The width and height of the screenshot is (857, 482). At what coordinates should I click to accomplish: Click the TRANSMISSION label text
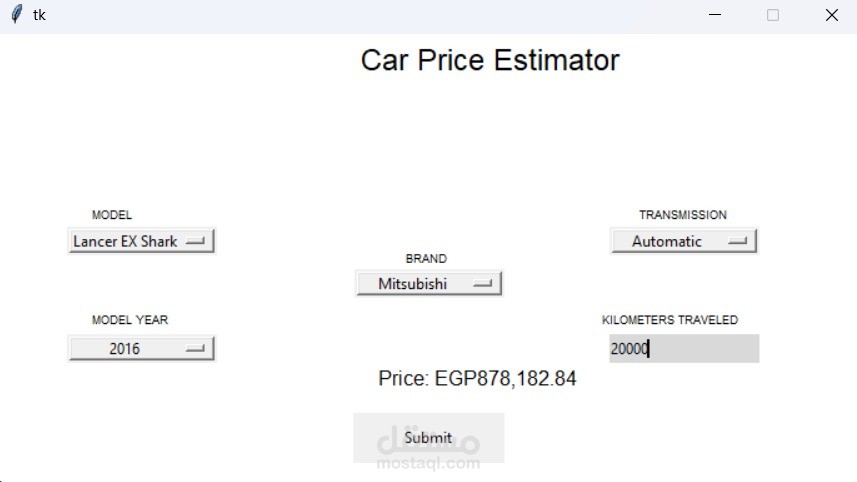pyautogui.click(x=683, y=215)
